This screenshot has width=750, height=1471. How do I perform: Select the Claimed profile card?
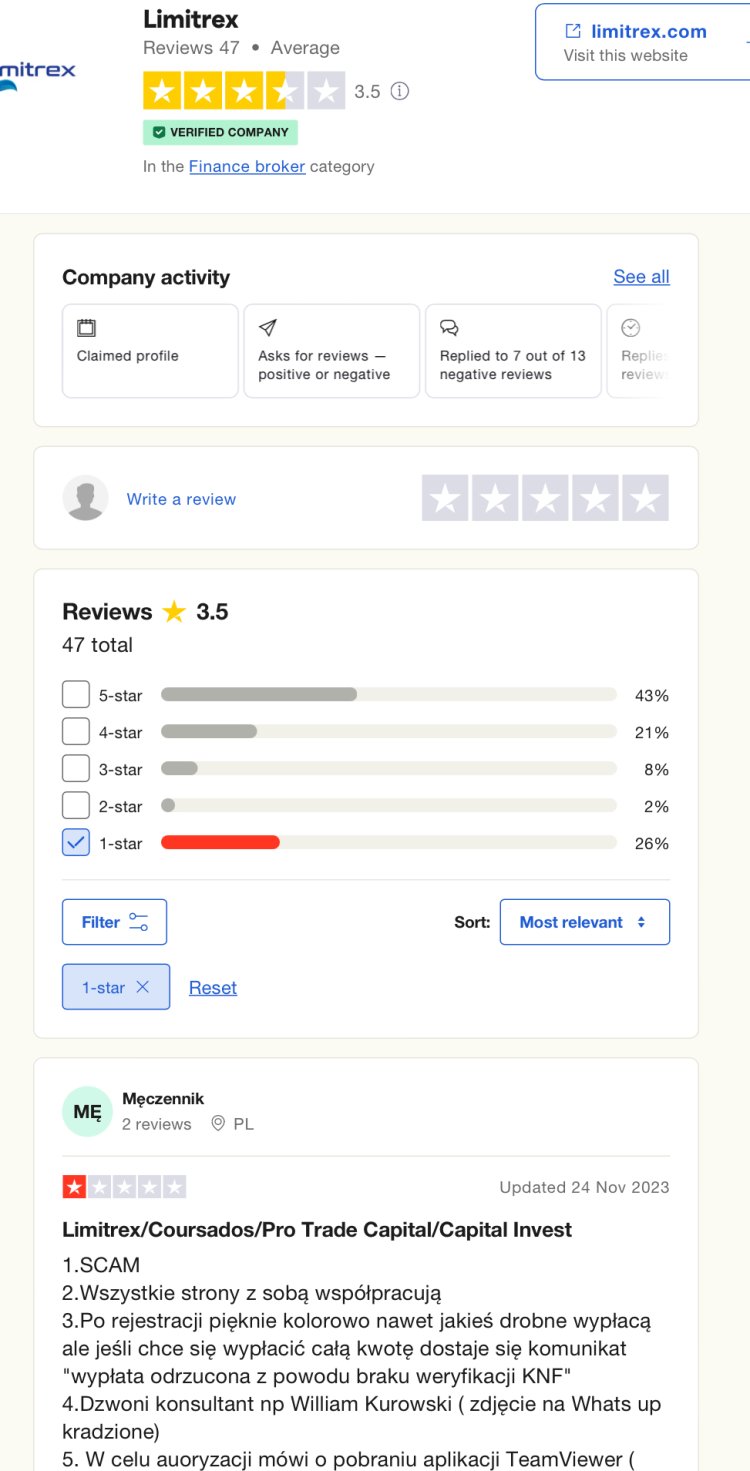coord(150,351)
